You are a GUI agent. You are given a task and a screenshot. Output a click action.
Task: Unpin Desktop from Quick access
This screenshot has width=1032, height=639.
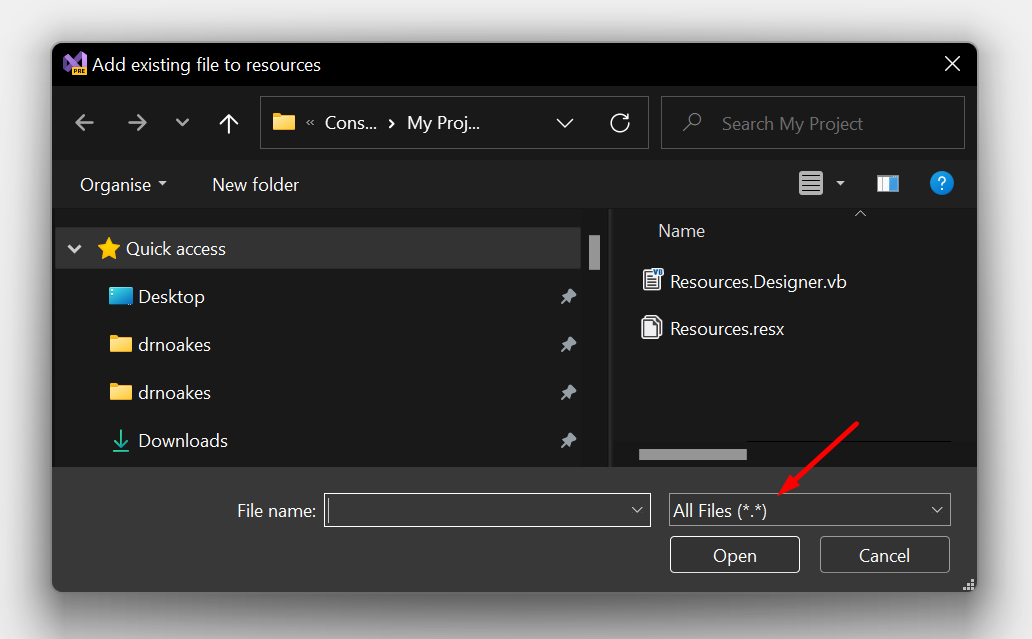(568, 296)
